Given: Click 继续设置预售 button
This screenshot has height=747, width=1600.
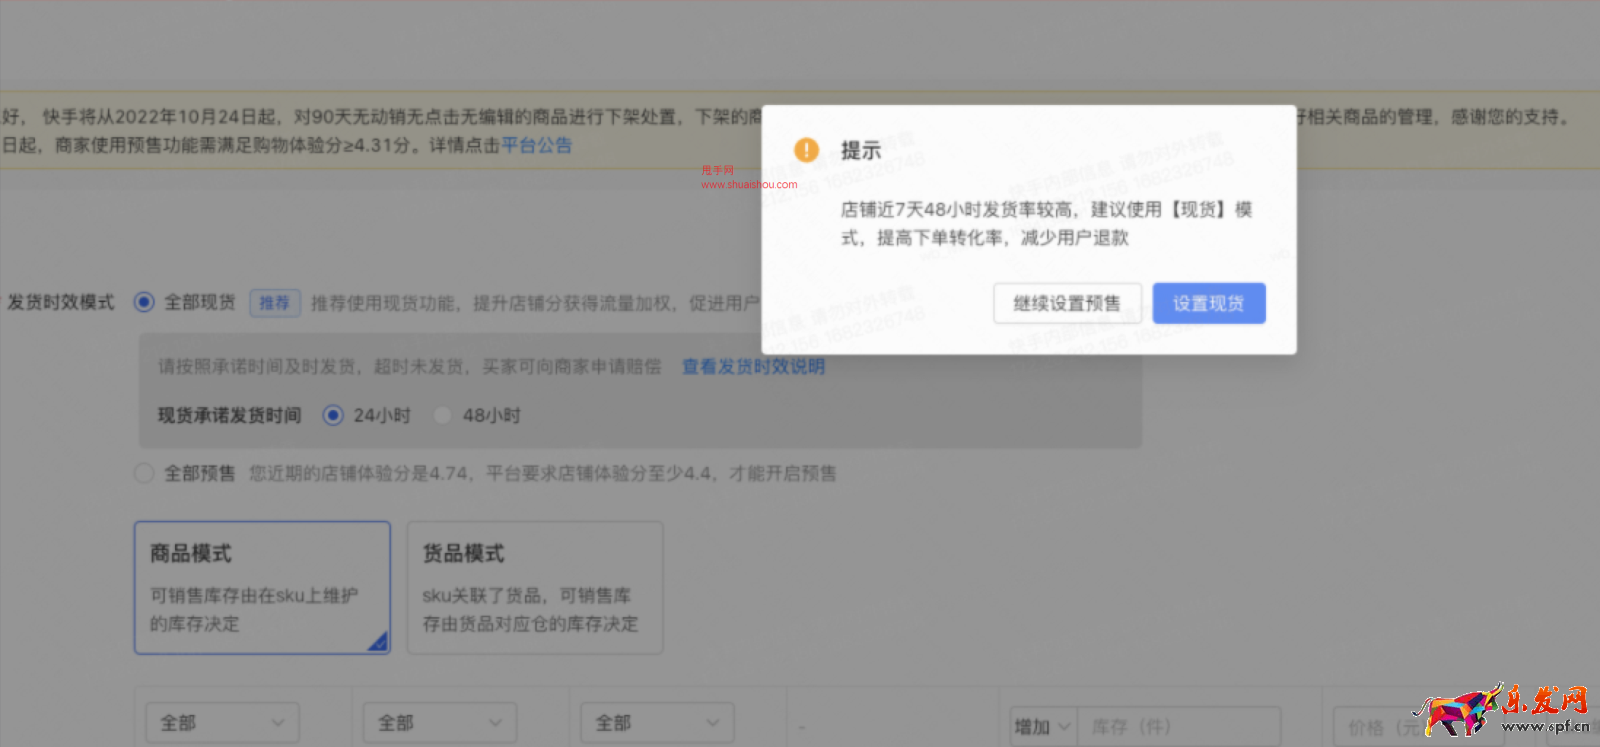Looking at the screenshot, I should (x=1067, y=303).
